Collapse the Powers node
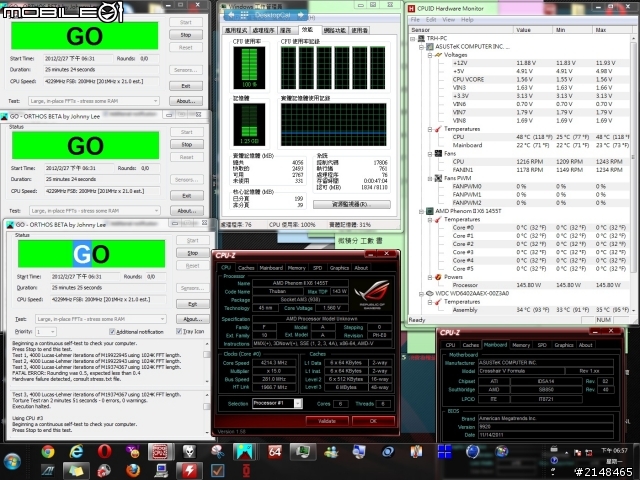This screenshot has height=480, width=640. pyautogui.click(x=430, y=277)
